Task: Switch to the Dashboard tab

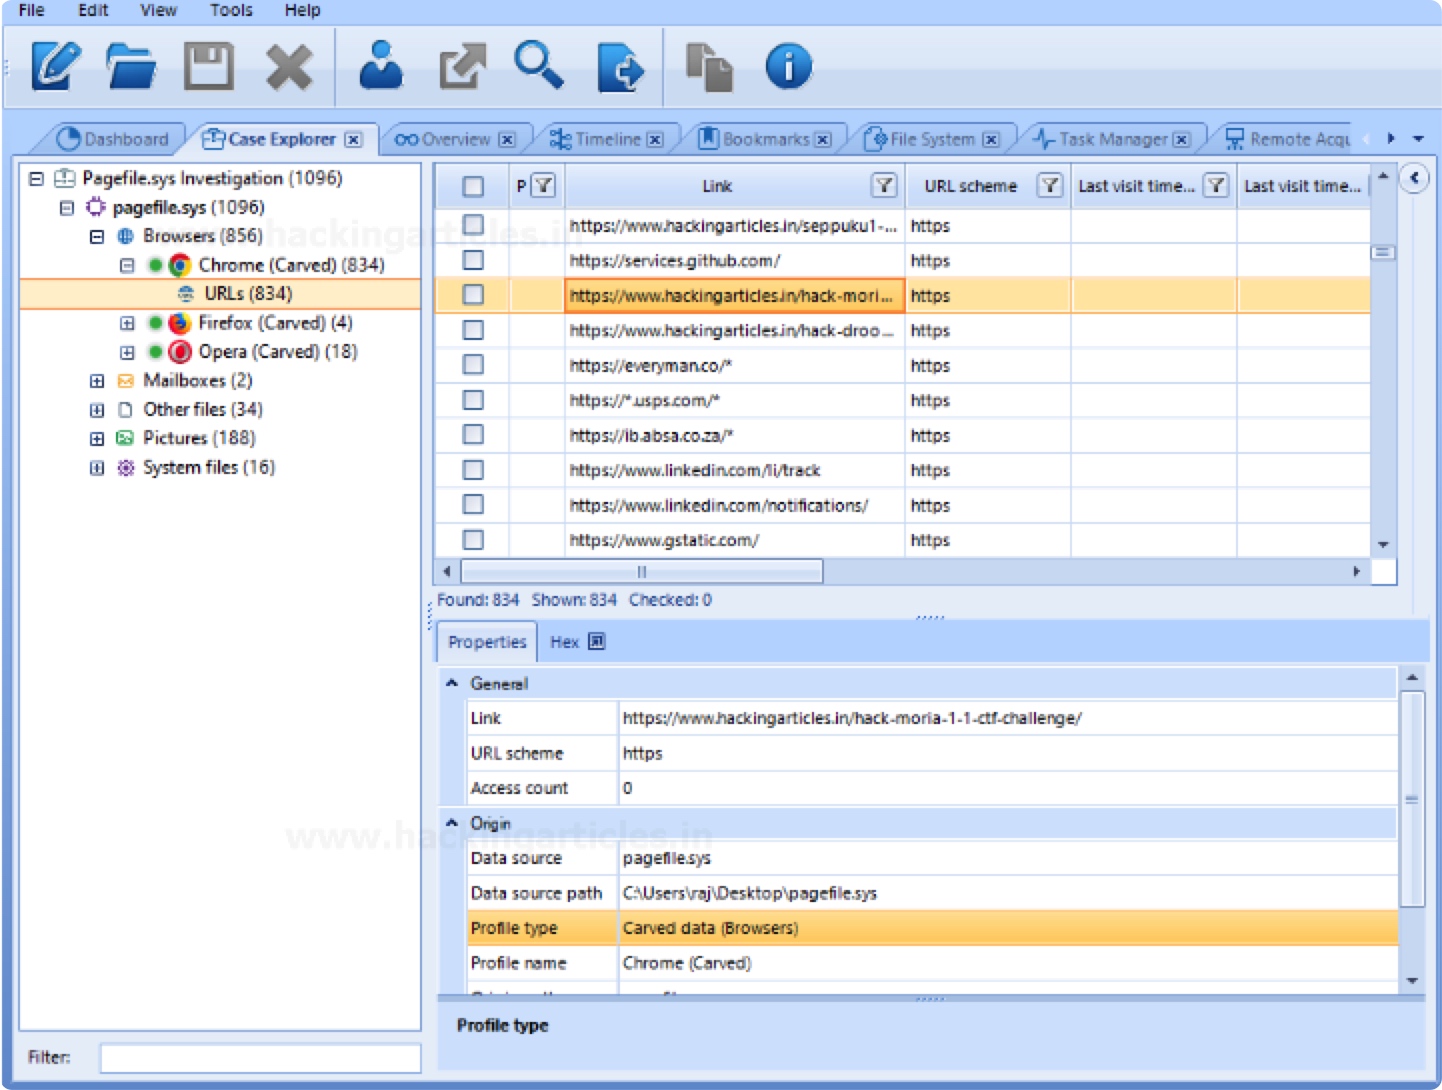Action: [113, 139]
